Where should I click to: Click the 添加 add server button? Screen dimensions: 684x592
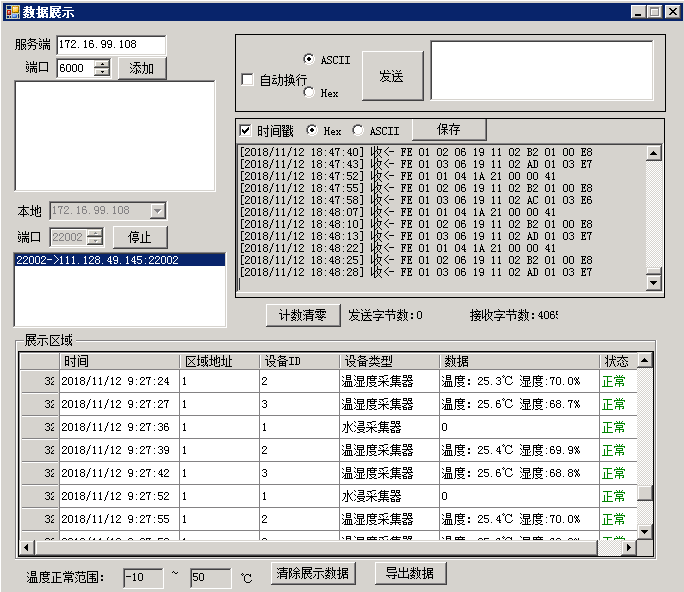[x=142, y=68]
